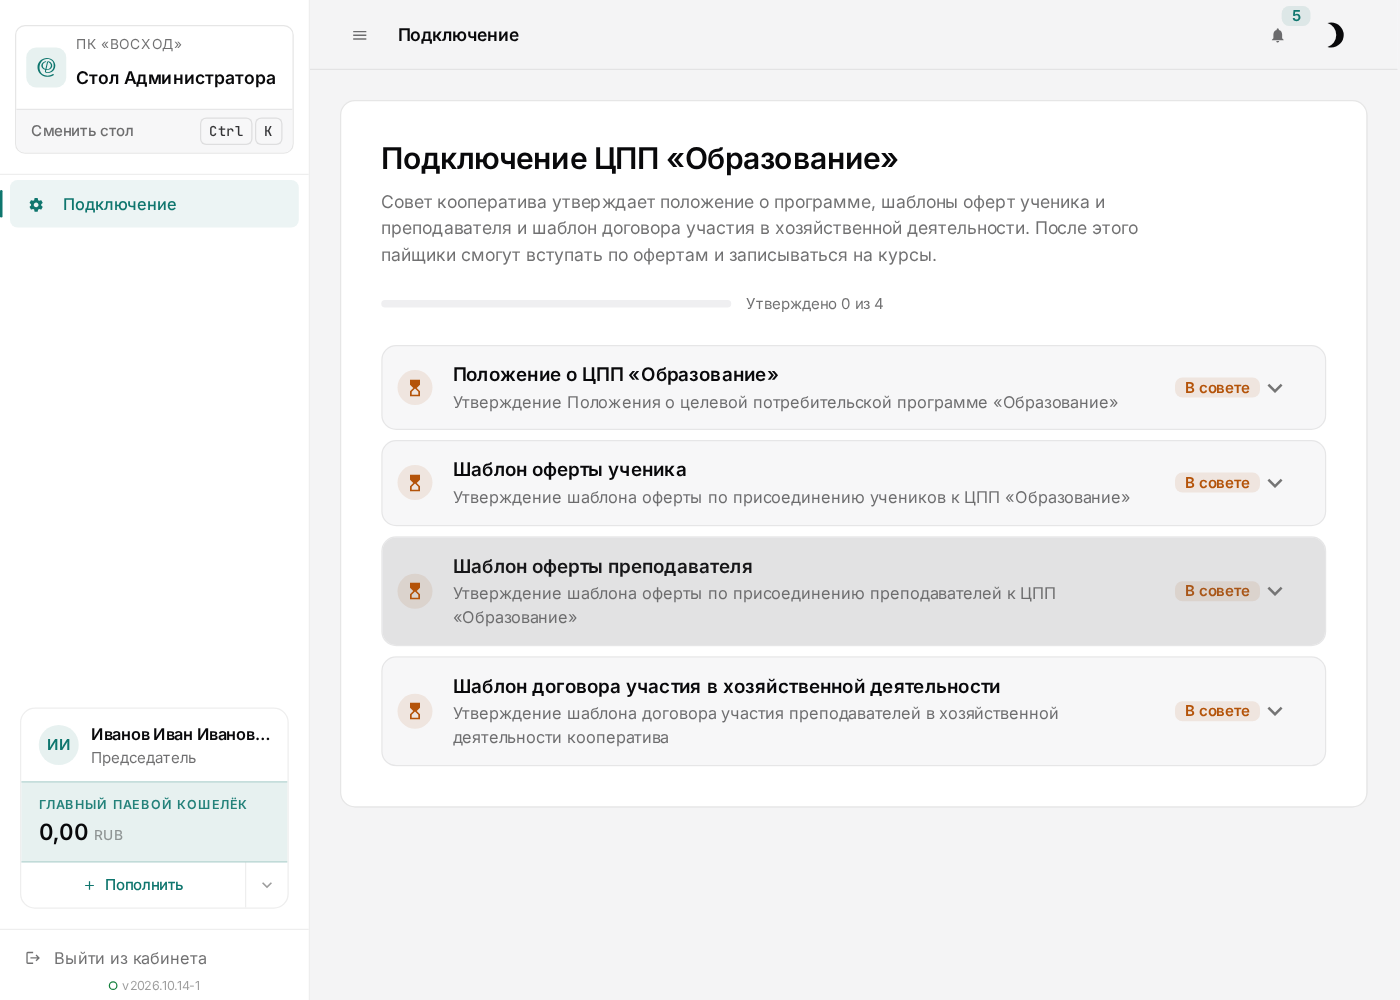Viewport: 1400px width, 1000px height.
Task: Expand Шаблон оферты преподавателя chevron
Action: [1275, 591]
